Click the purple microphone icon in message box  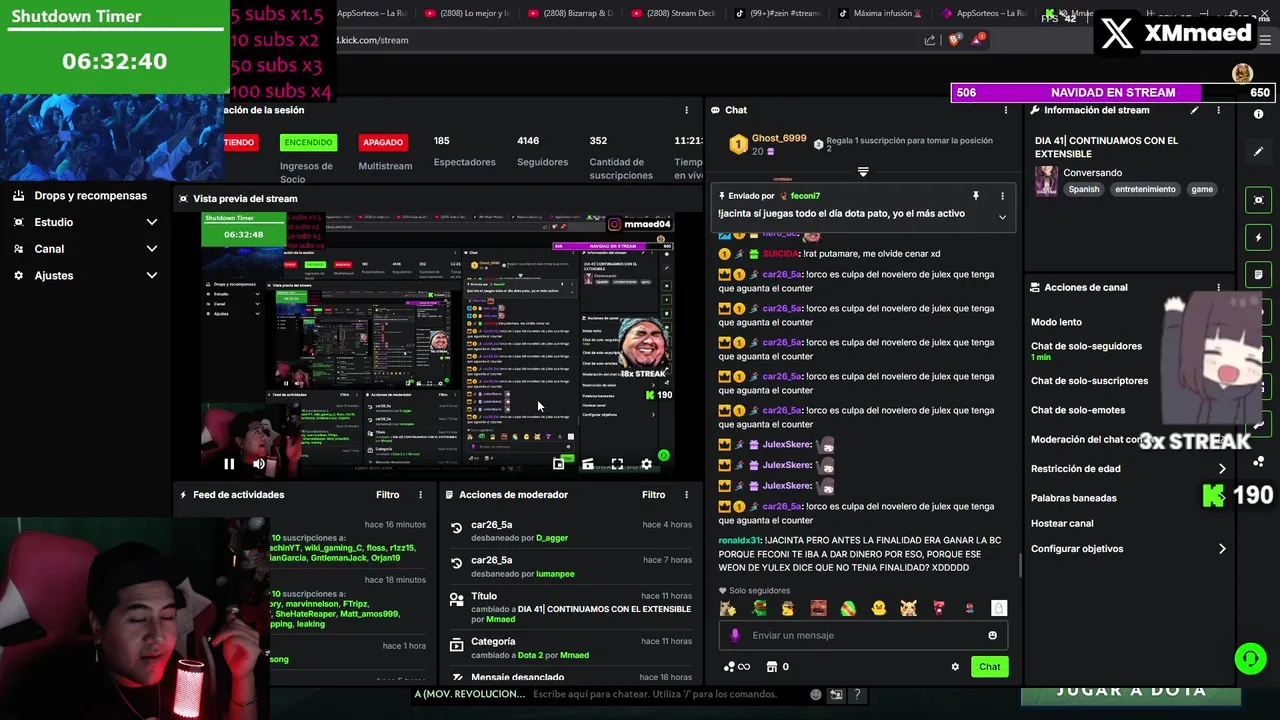(x=735, y=635)
